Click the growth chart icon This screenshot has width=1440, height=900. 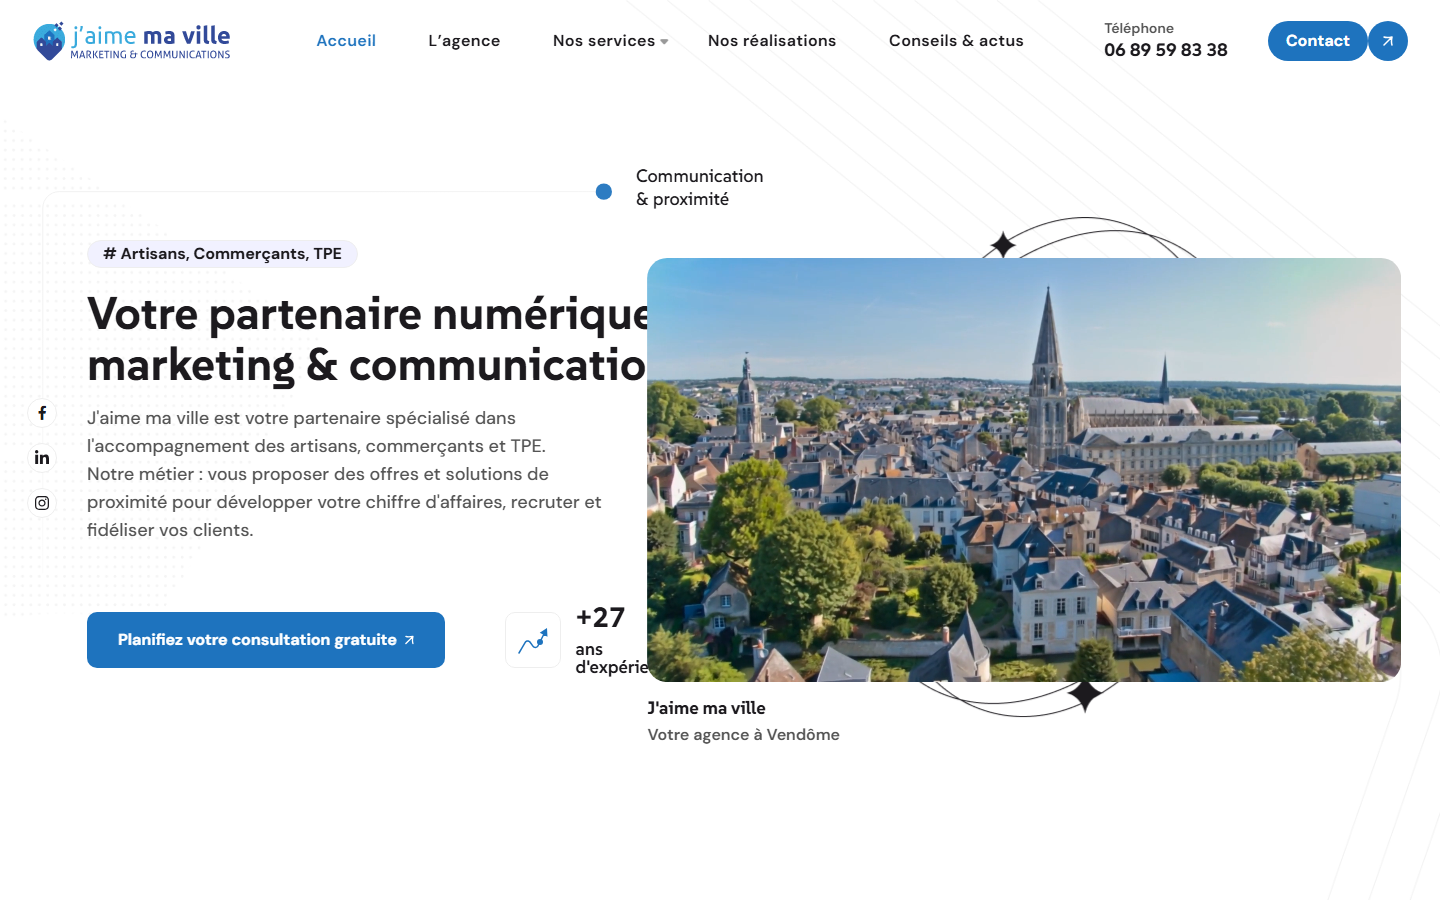(x=533, y=640)
